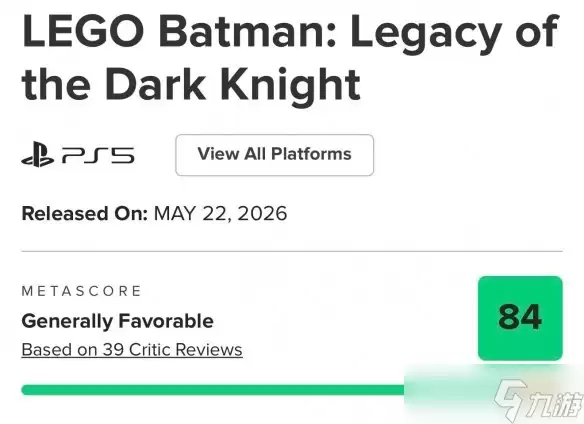Viewport: 584px width, 424px height.
Task: Click the Released On label
Action: pos(85,213)
